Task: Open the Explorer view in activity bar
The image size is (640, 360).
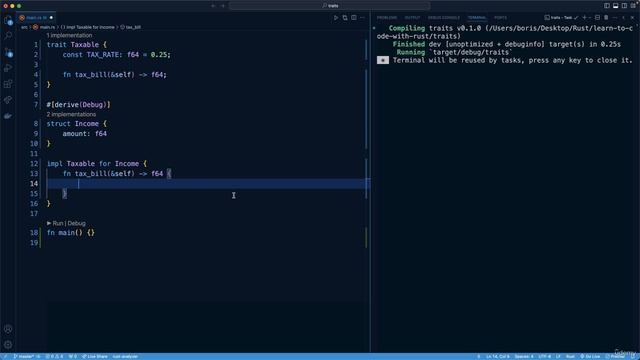Action: (x=8, y=20)
